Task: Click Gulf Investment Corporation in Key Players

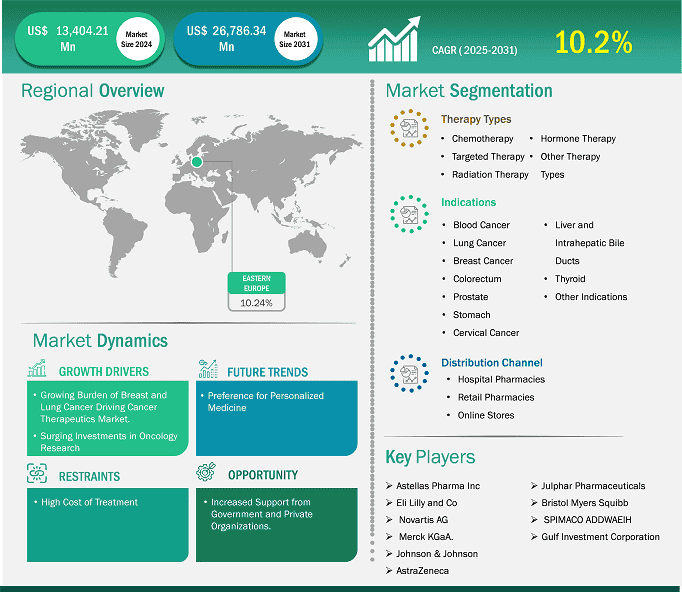Action: tap(600, 537)
